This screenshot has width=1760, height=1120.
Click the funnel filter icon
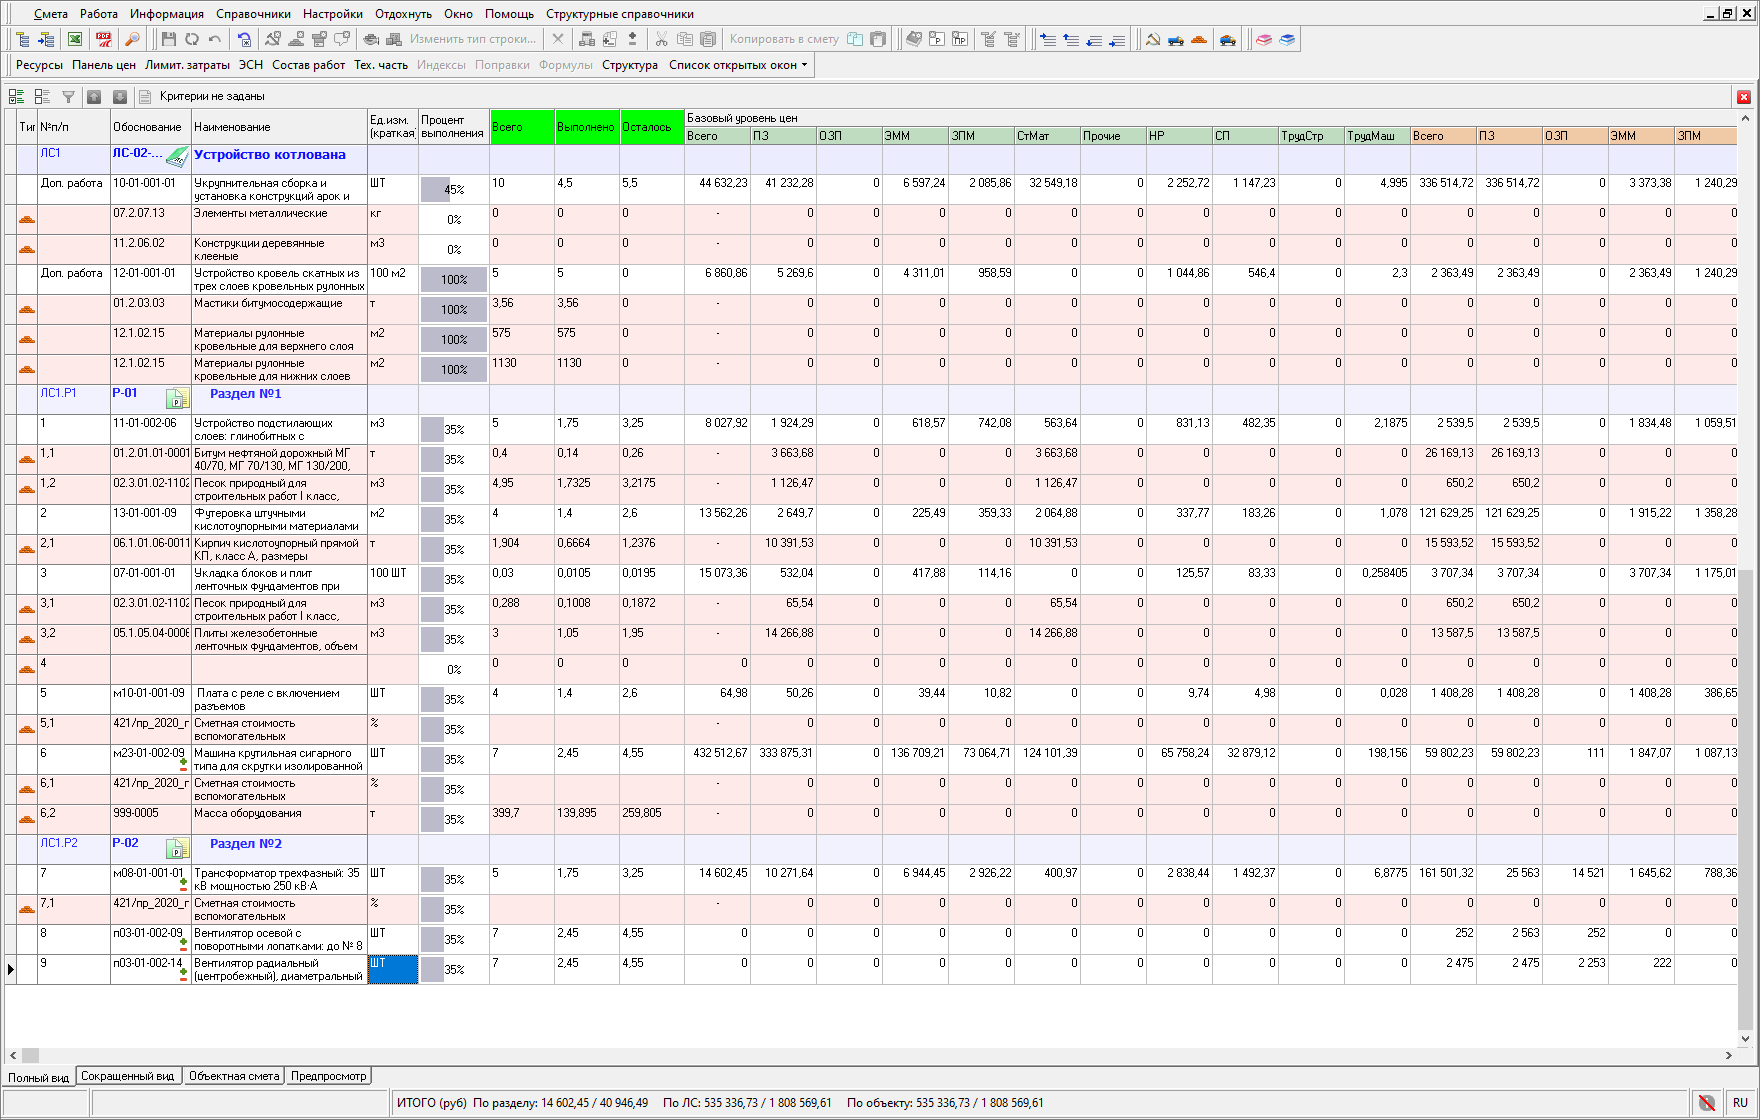[68, 97]
